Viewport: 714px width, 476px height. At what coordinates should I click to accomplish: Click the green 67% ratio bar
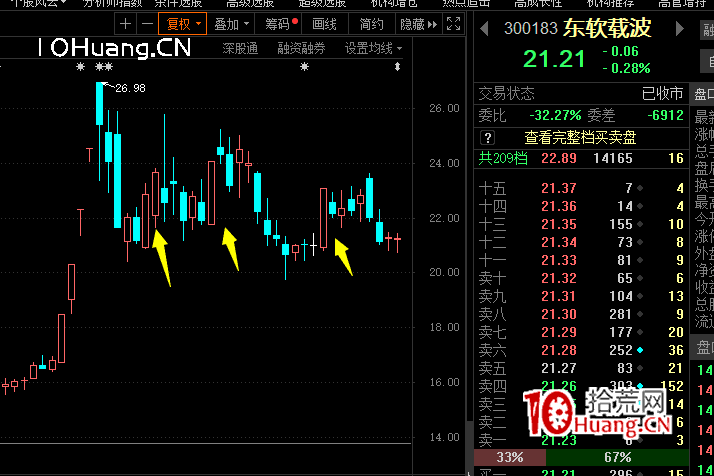[x=617, y=457]
